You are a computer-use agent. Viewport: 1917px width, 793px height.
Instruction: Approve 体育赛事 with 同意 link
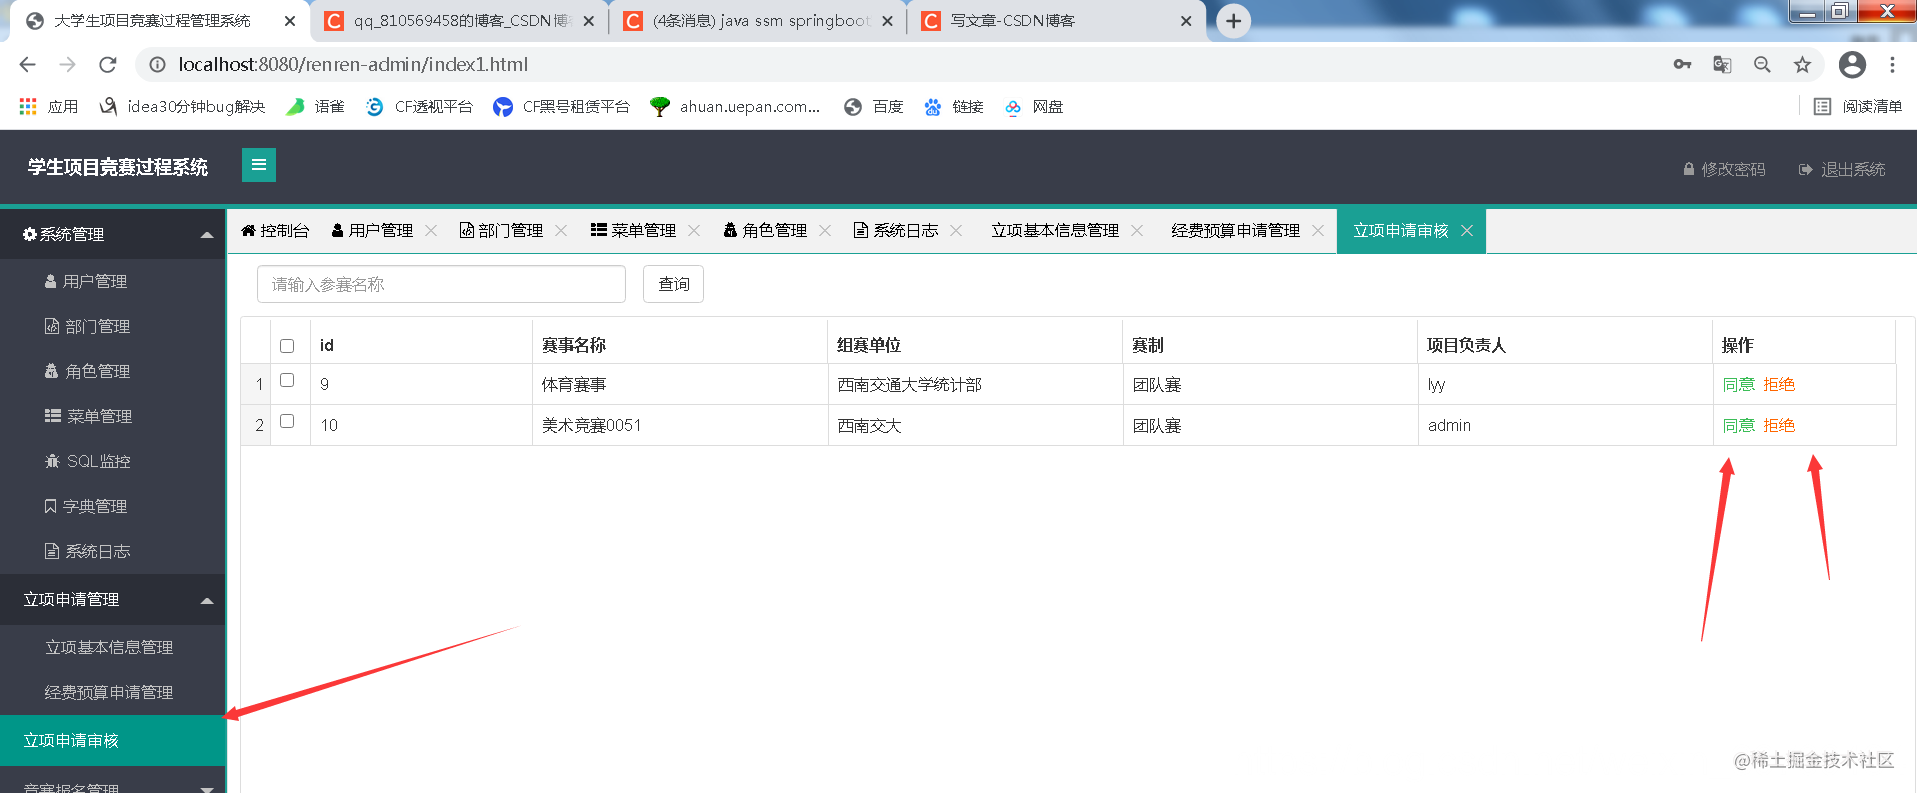click(x=1738, y=384)
